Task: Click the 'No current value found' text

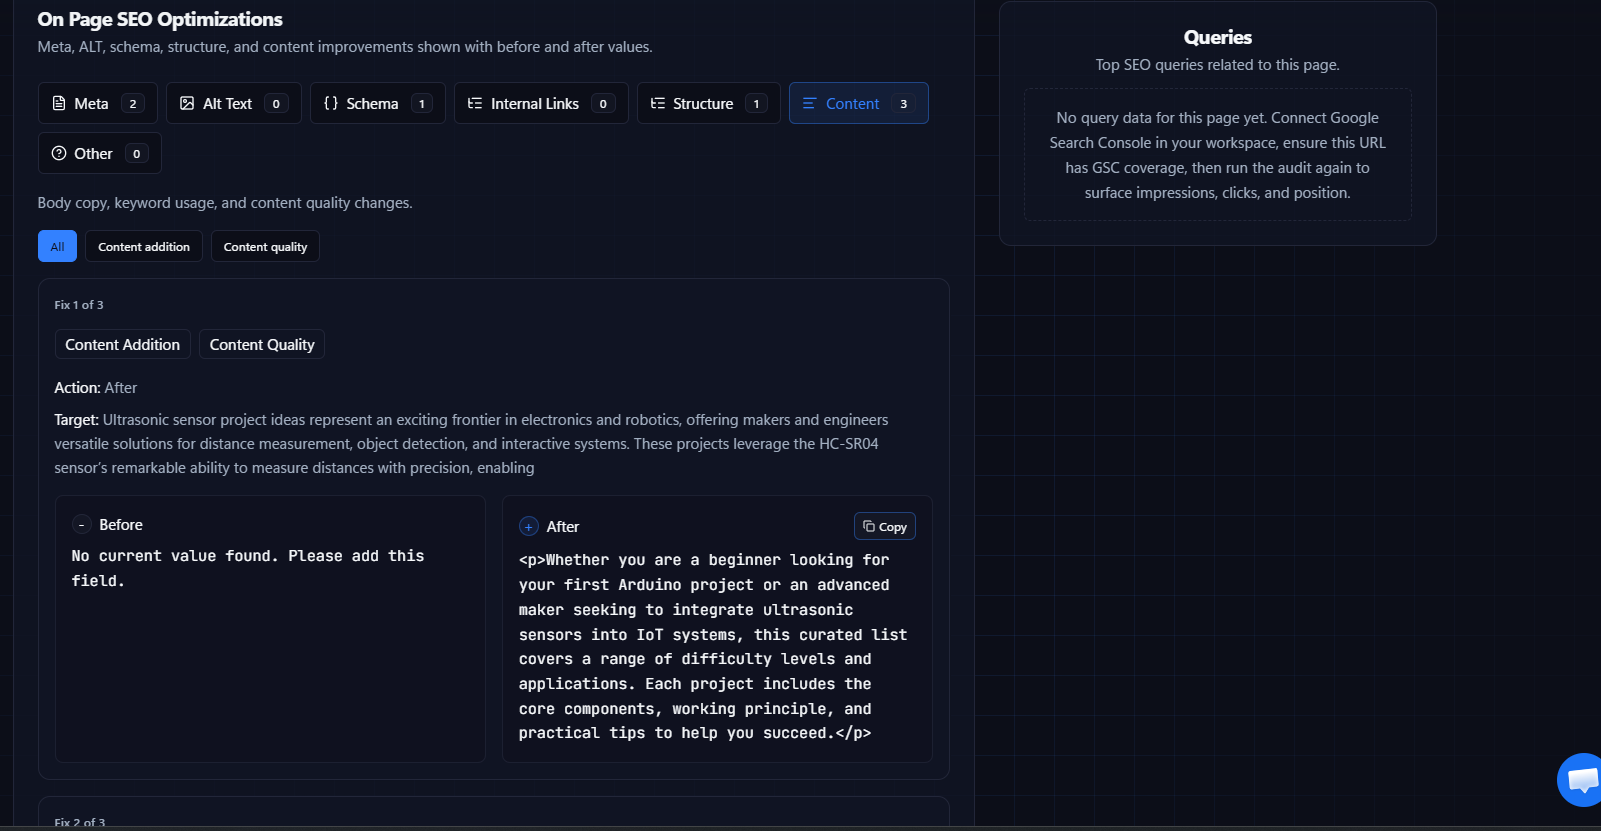Action: click(x=248, y=568)
